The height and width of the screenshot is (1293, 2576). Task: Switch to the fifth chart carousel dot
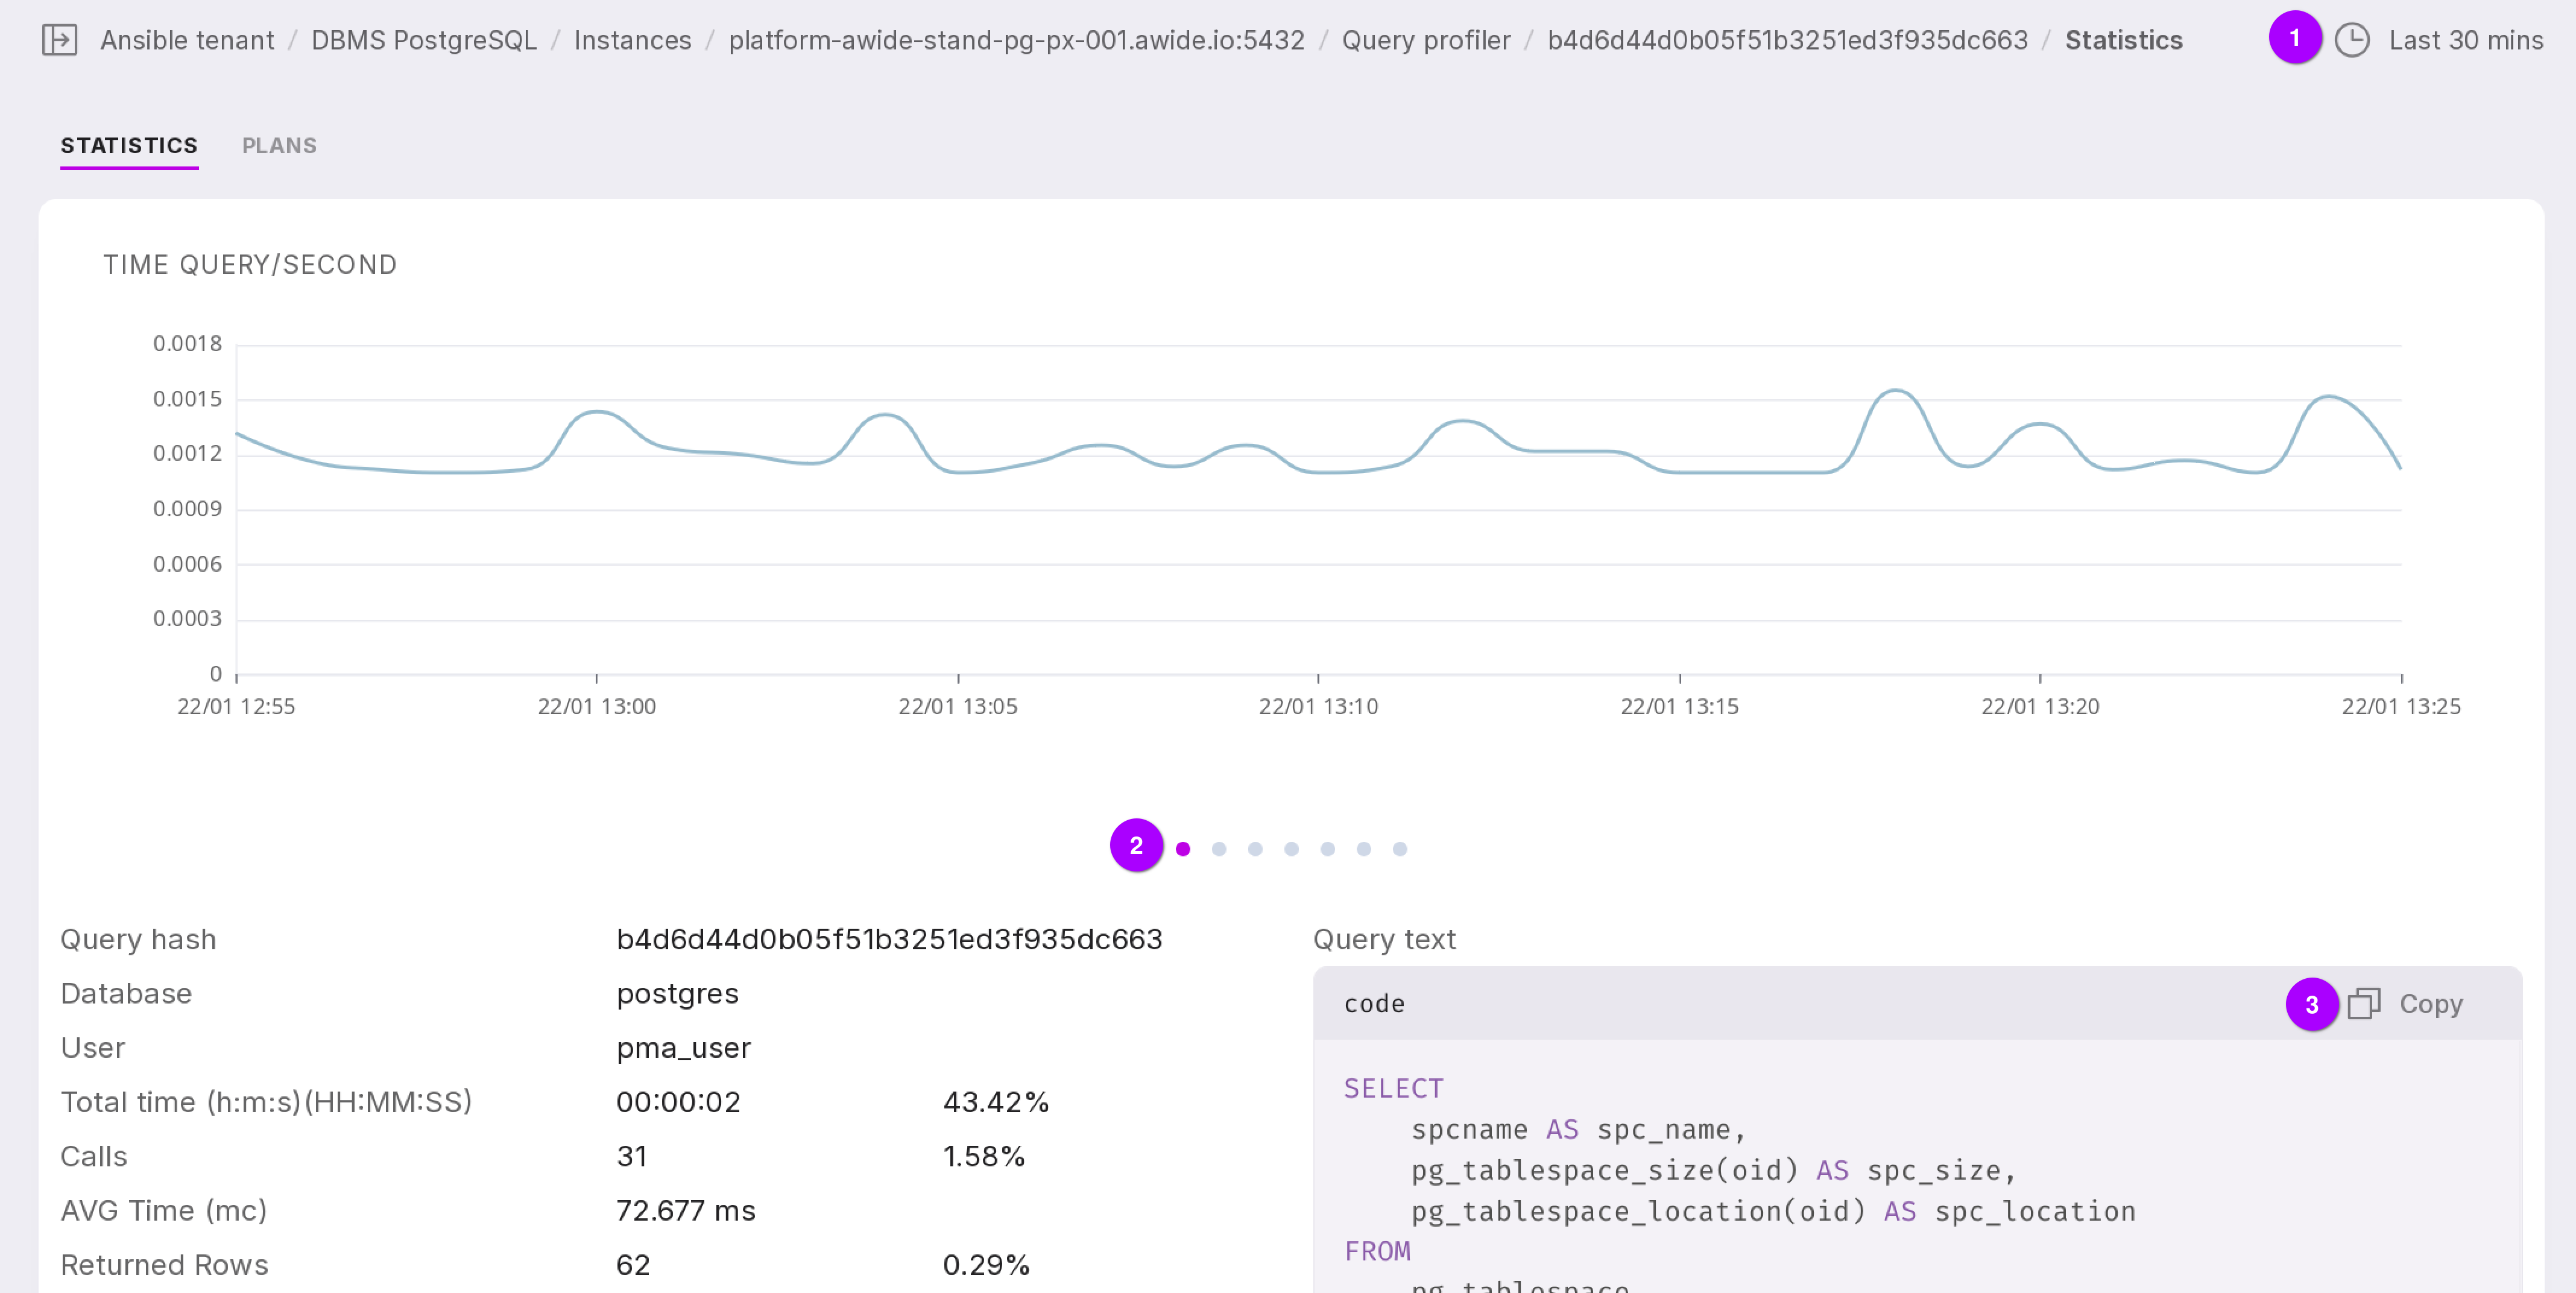tap(1327, 849)
